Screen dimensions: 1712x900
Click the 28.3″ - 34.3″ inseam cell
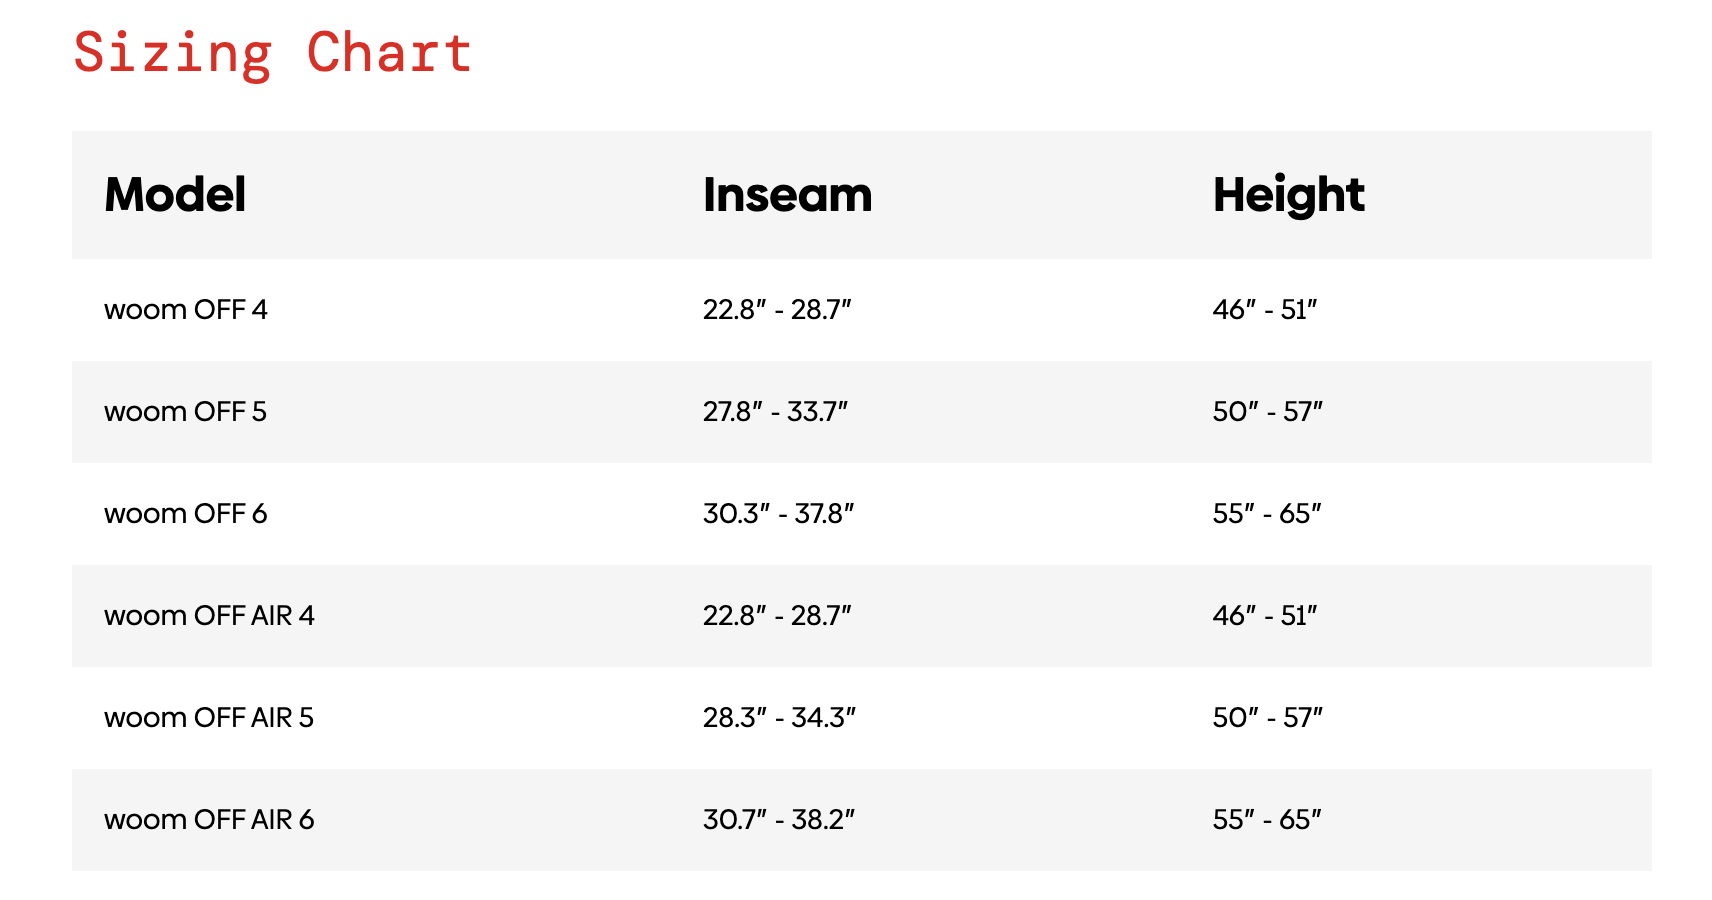[x=779, y=718]
